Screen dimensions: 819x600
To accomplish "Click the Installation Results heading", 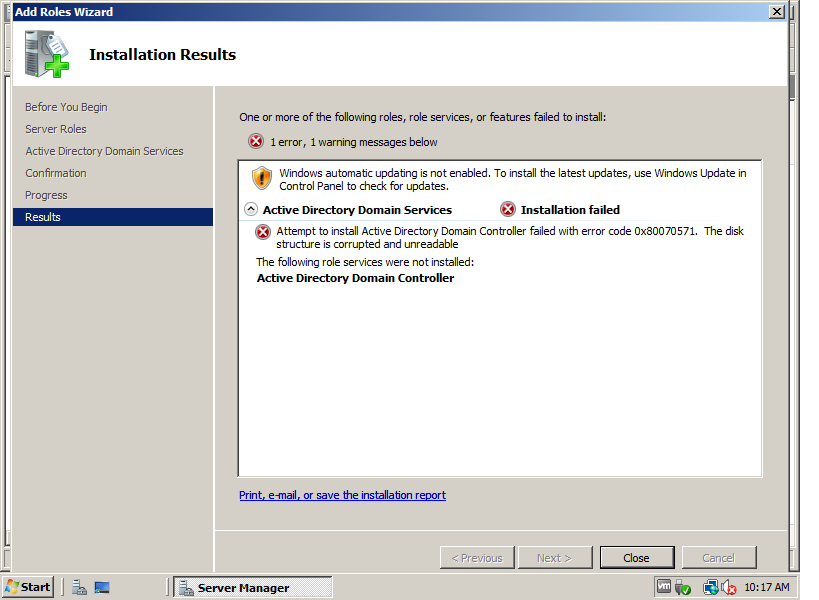I will pos(162,54).
